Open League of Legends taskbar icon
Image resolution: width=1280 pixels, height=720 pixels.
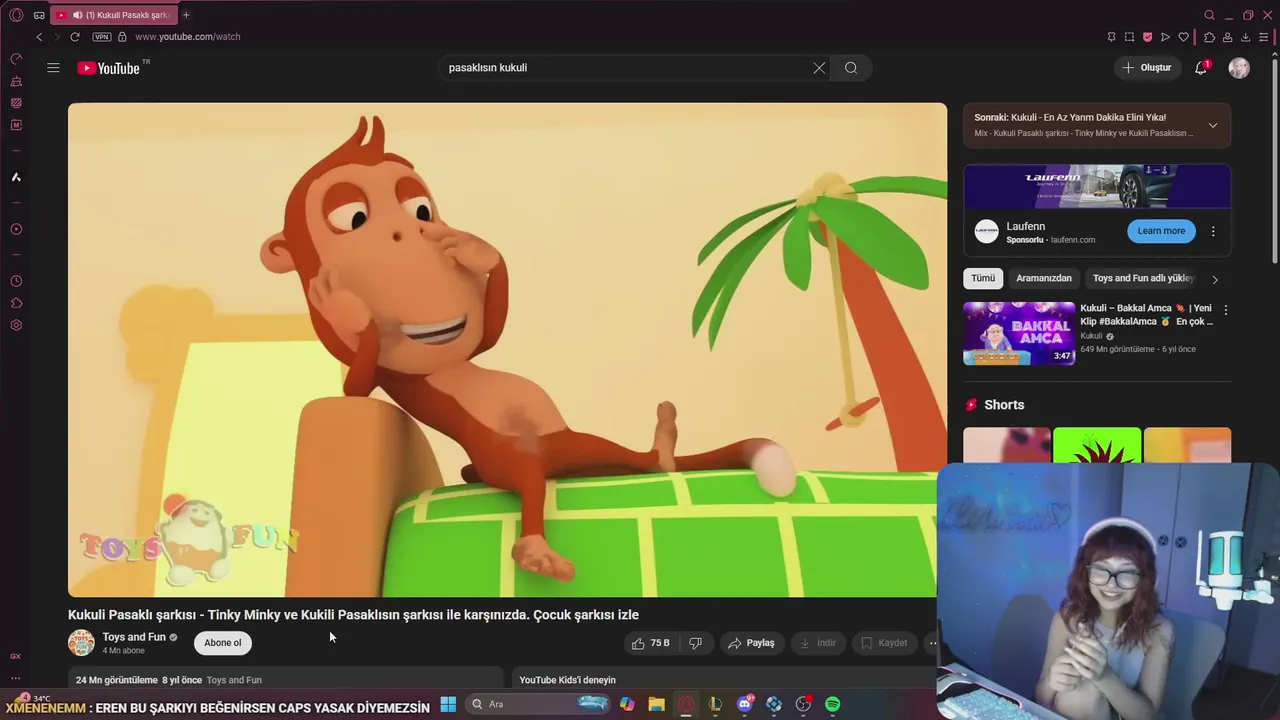(x=715, y=704)
